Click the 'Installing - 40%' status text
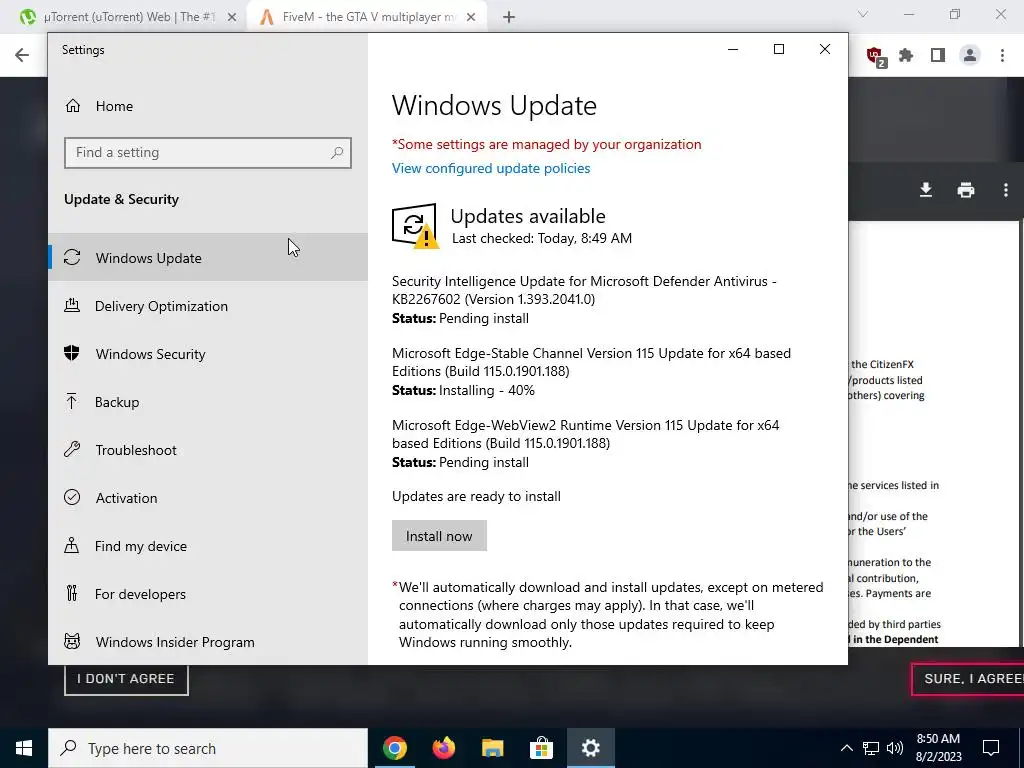This screenshot has width=1024, height=768. tap(487, 391)
